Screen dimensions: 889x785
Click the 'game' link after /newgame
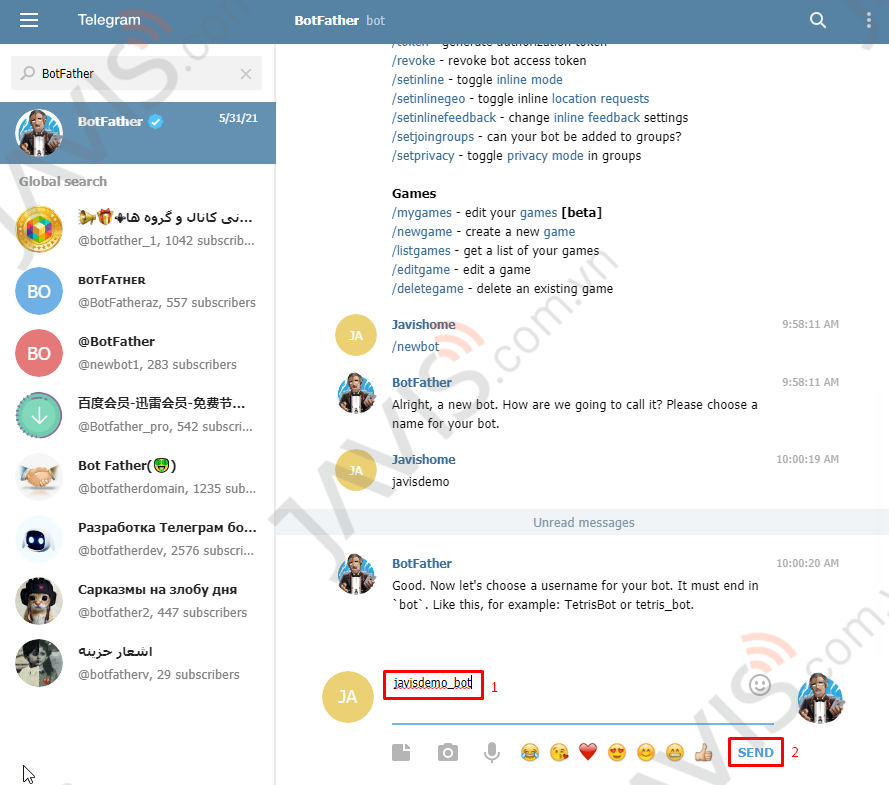point(559,232)
